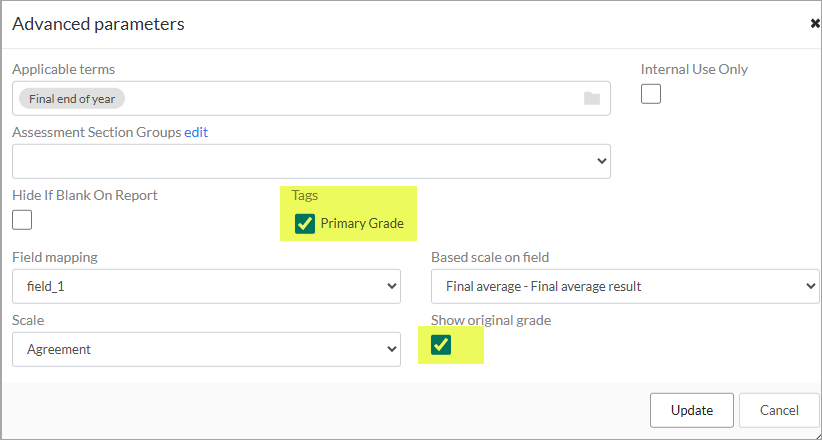This screenshot has height=440, width=822.
Task: Click the 'Hide If Blank On Report' label
Action: pos(85,195)
